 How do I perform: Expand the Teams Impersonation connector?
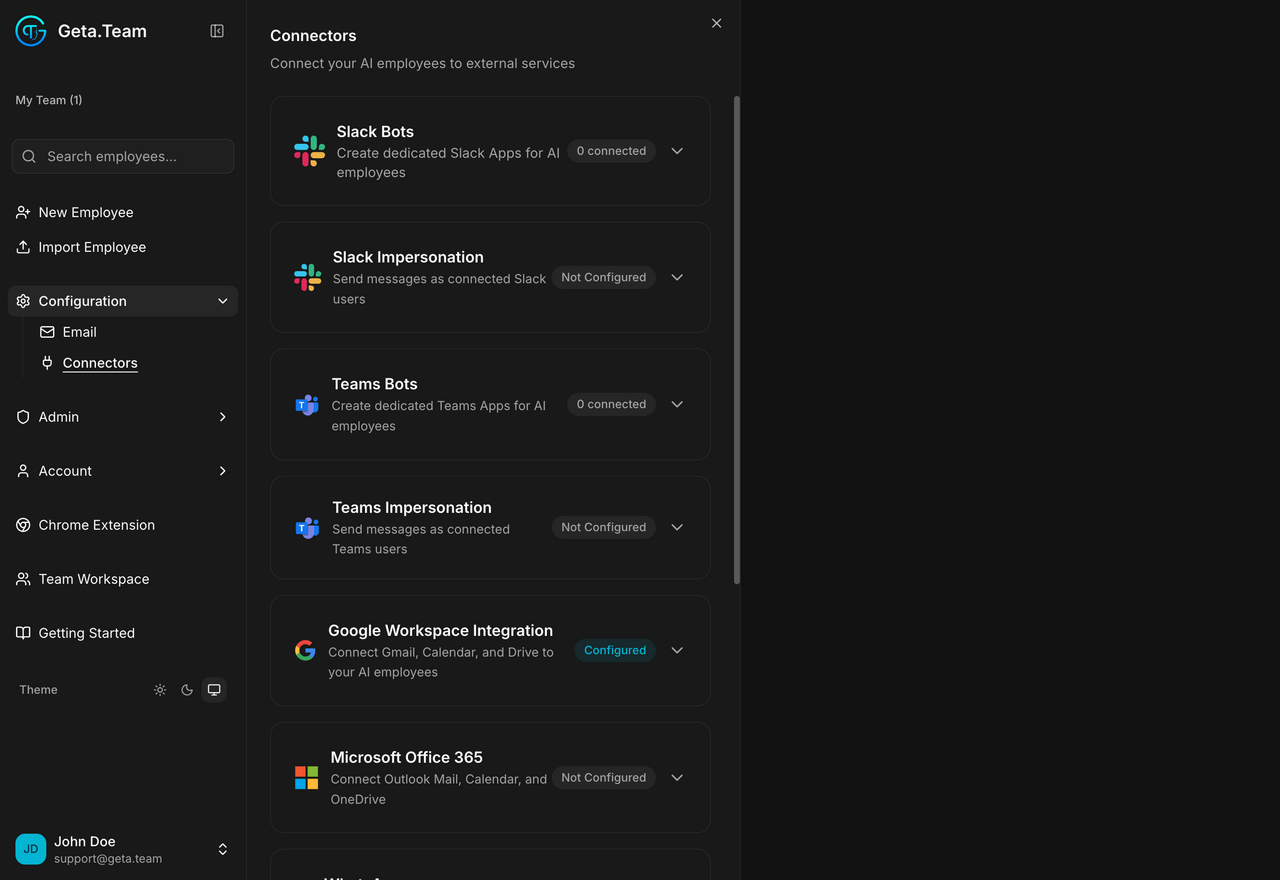click(x=677, y=527)
